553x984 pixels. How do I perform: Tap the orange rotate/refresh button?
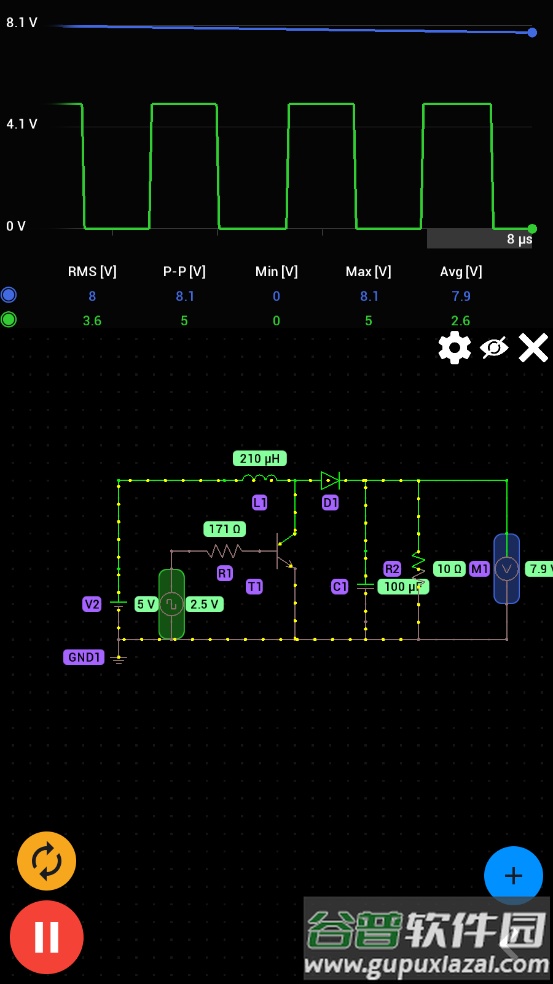[46, 862]
